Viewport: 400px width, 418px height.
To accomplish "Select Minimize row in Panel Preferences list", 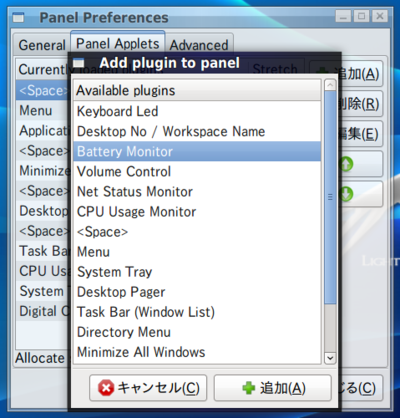I will [43, 171].
